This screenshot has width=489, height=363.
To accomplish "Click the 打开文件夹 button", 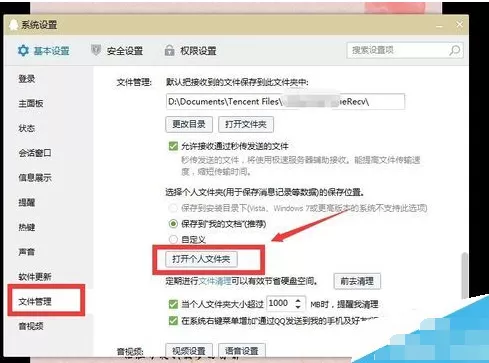I will tap(246, 124).
